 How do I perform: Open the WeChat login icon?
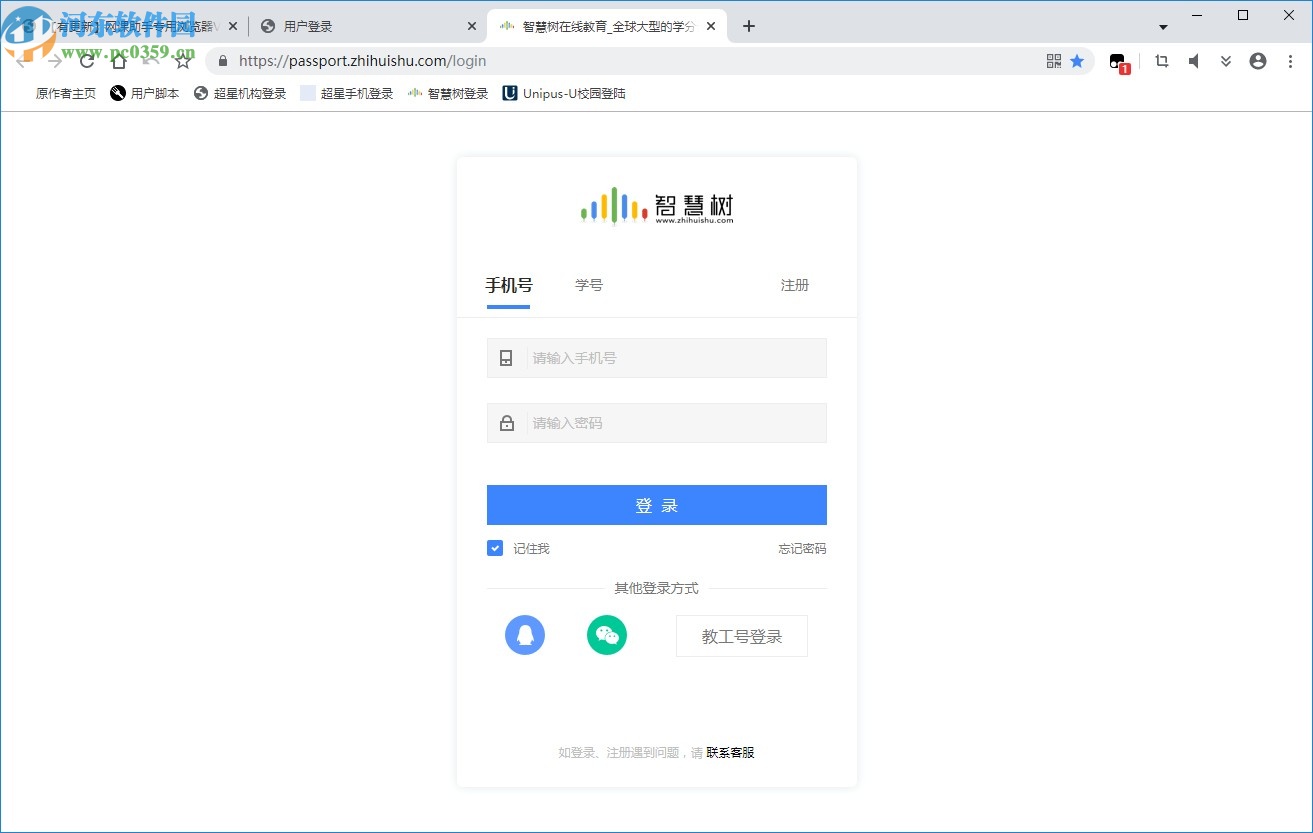pos(606,635)
